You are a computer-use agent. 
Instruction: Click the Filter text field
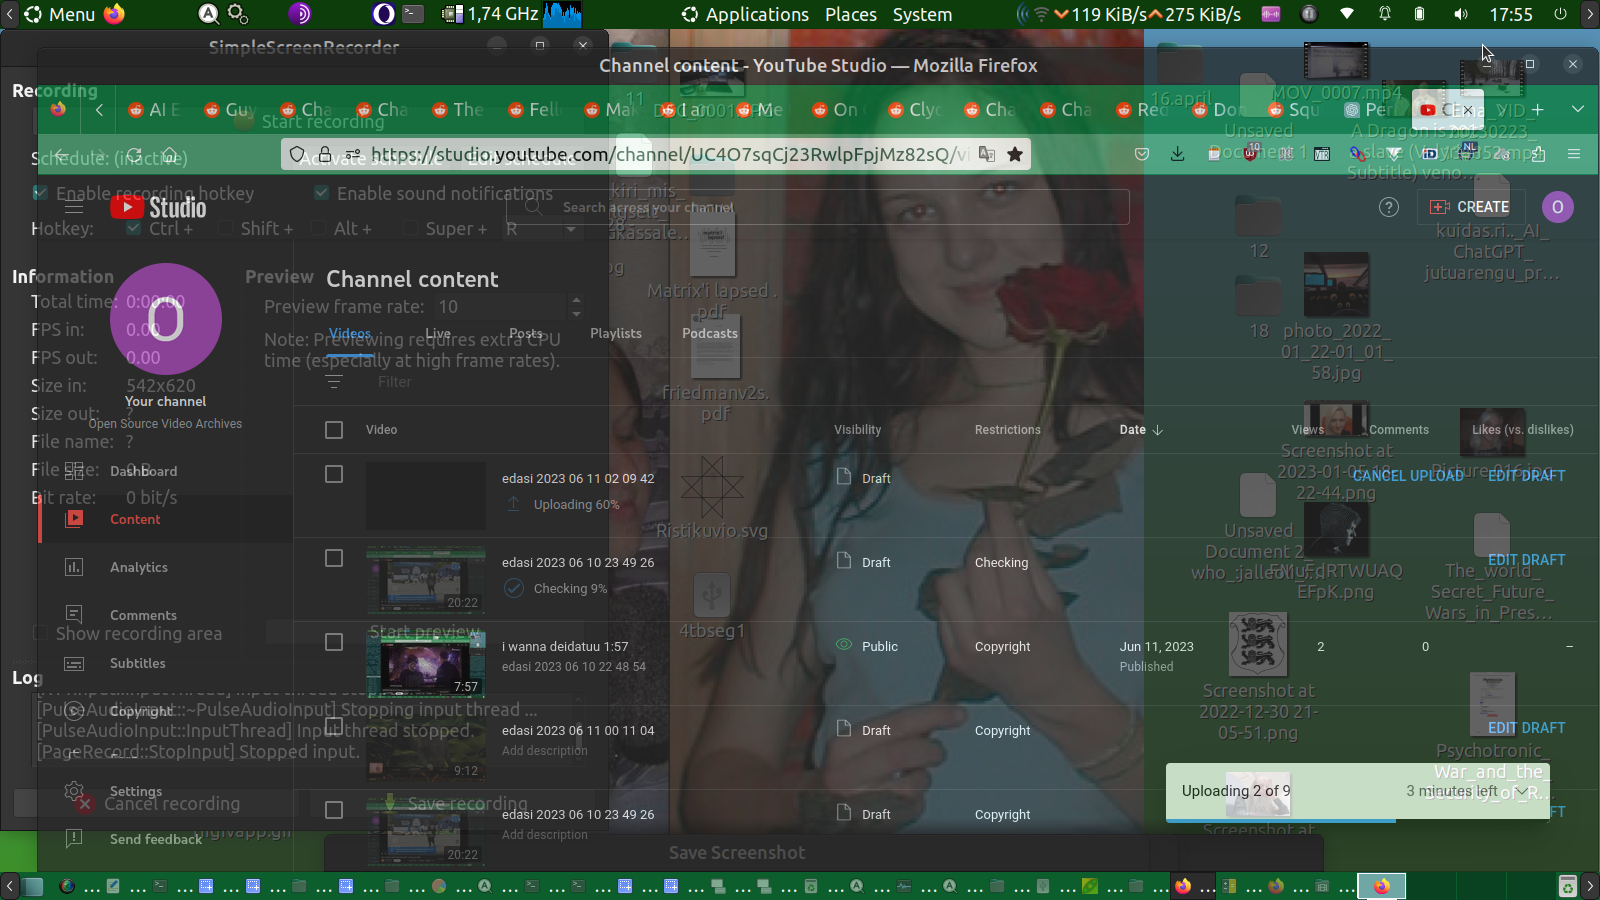point(395,382)
